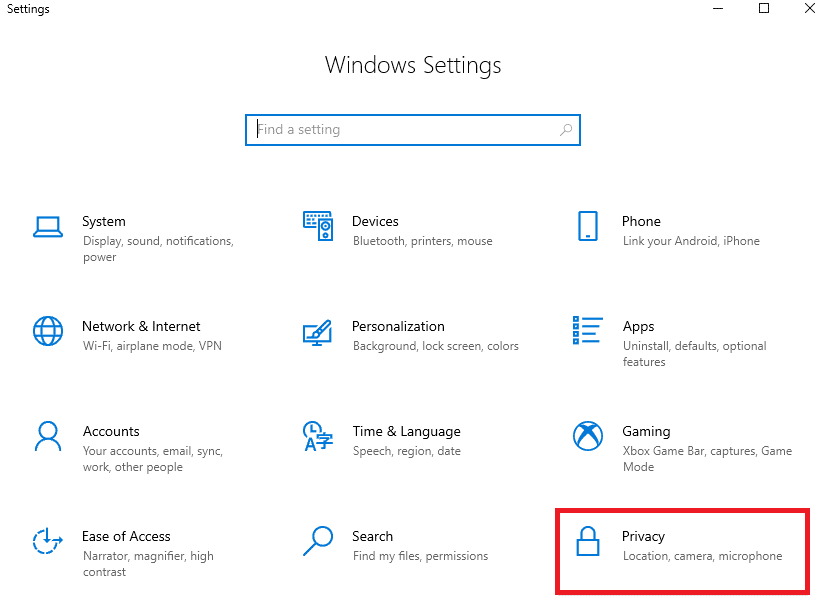Click the Privacy padlock icon
The height and width of the screenshot is (613, 825).
click(588, 540)
